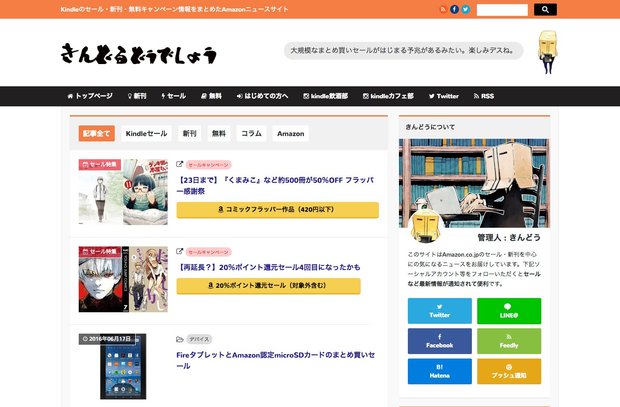Click the folder icon beside デバイス tag
The image size is (620, 407).
[180, 339]
